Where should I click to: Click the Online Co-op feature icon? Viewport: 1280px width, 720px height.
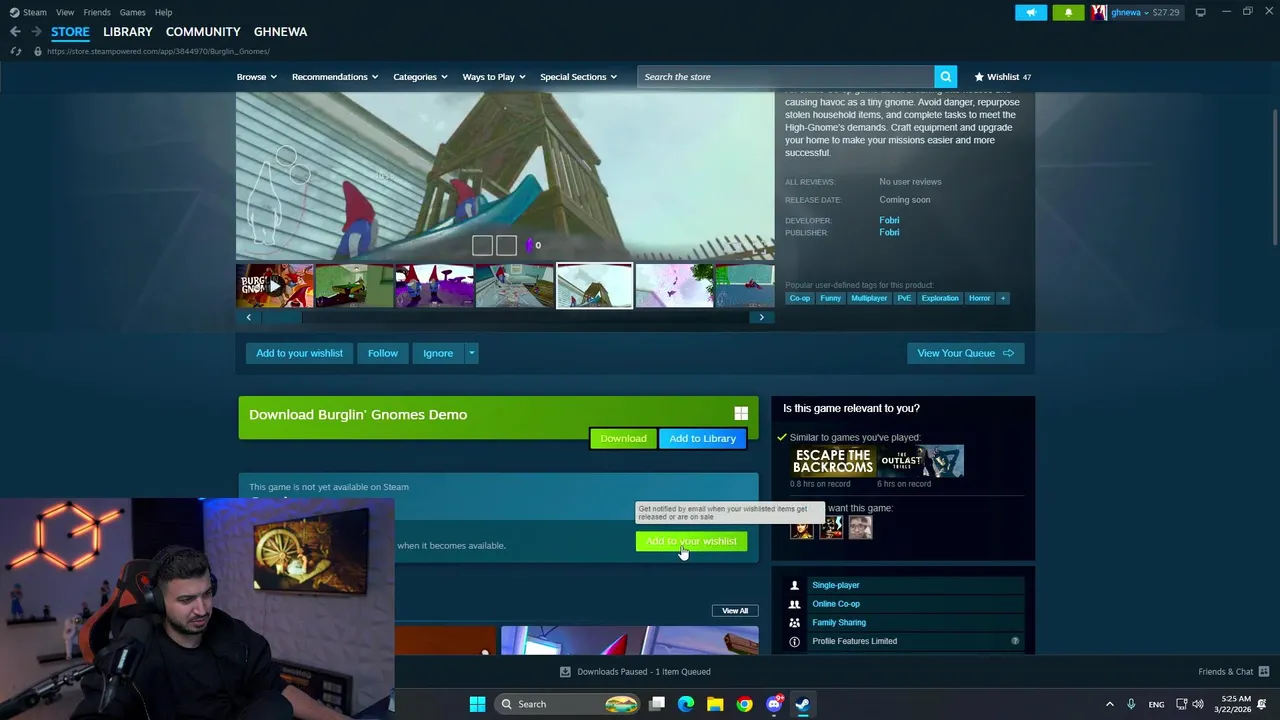pos(795,604)
